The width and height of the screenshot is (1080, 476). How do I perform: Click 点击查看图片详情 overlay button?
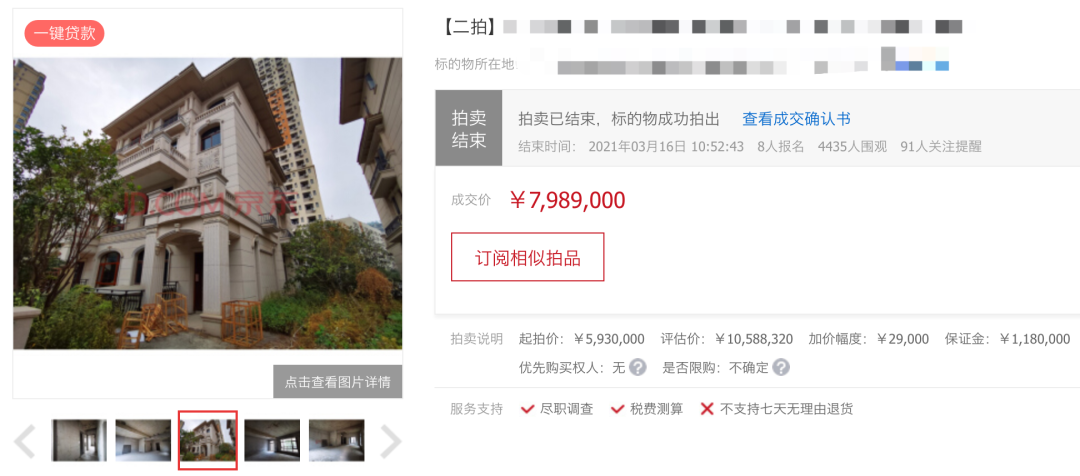click(x=338, y=382)
